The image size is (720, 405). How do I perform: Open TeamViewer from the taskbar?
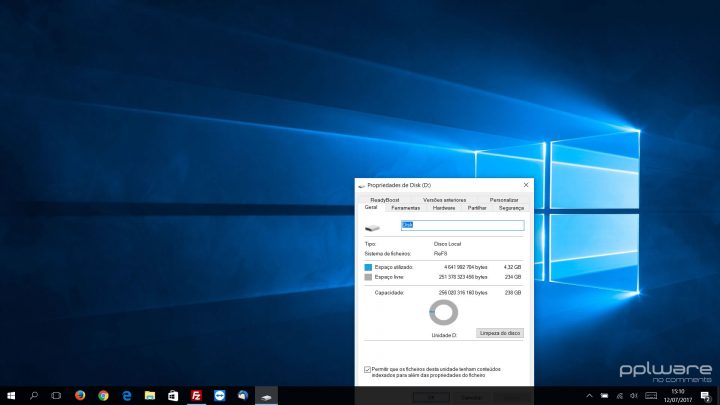219,396
